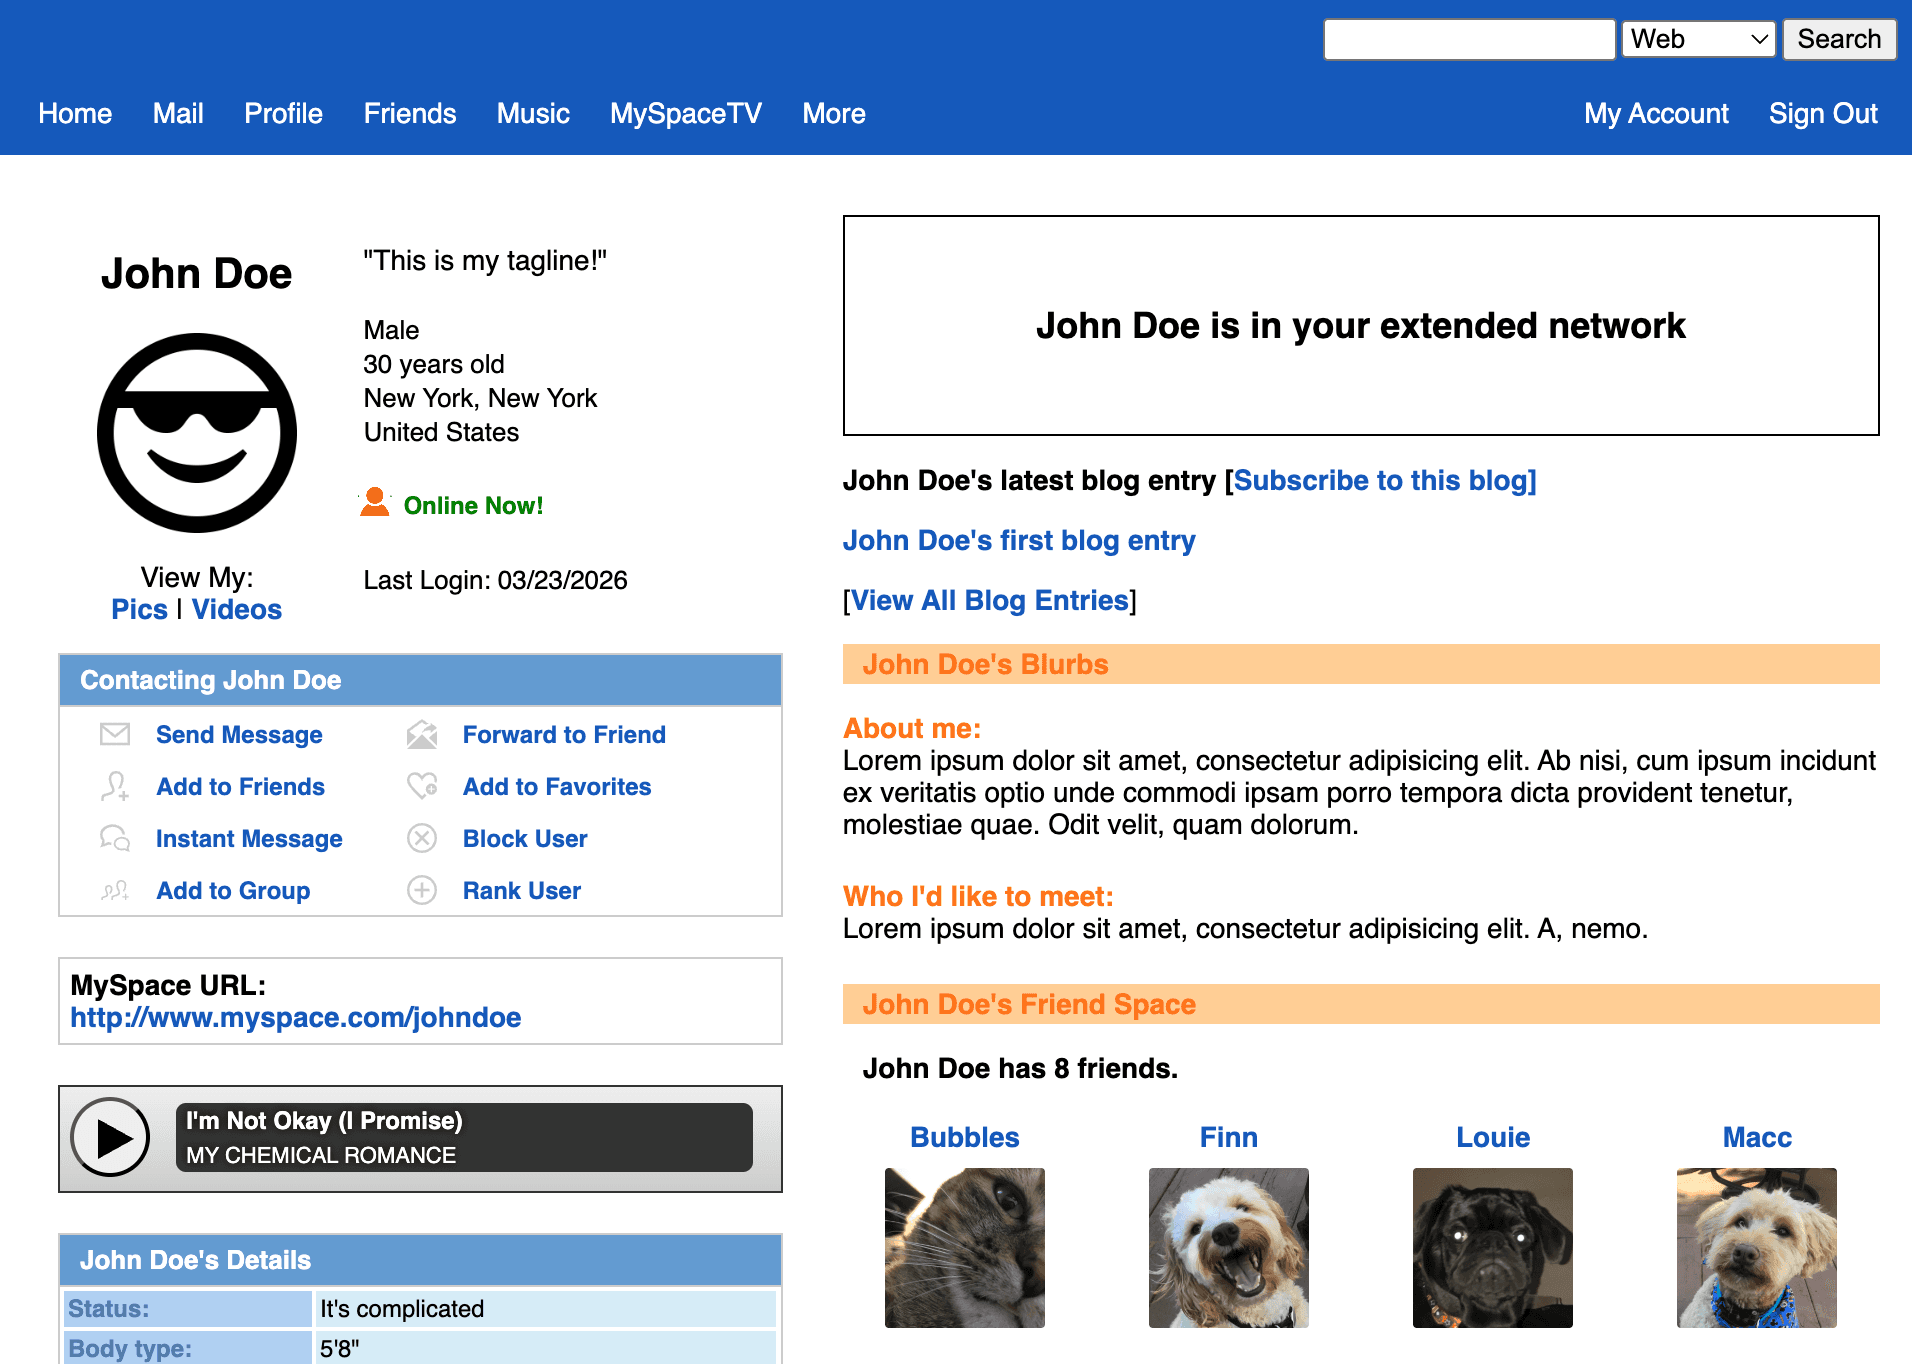Click the Add to Friends icon
This screenshot has width=1912, height=1364.
pos(115,786)
